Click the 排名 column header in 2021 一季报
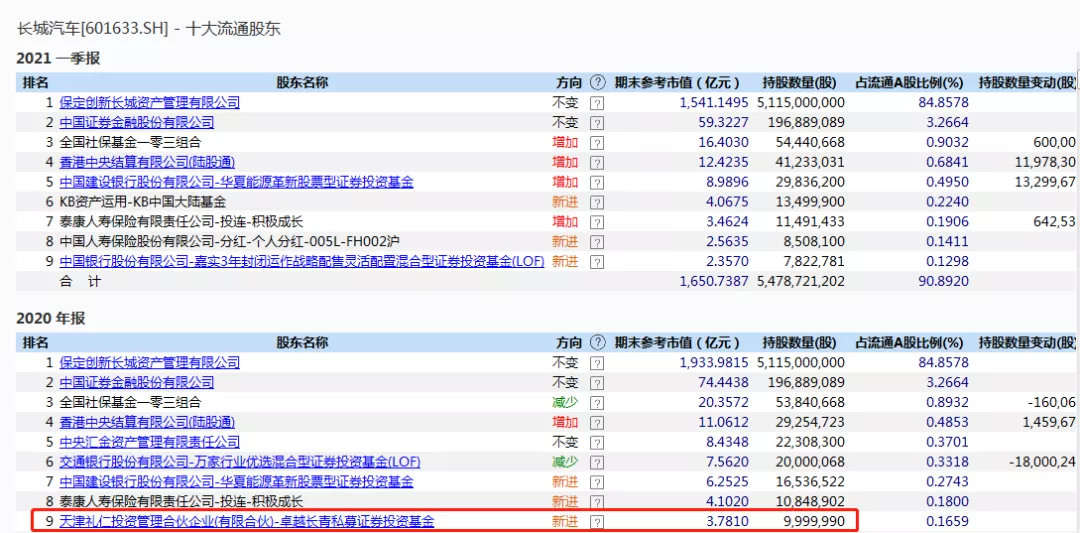The image size is (1080, 533). (x=36, y=83)
